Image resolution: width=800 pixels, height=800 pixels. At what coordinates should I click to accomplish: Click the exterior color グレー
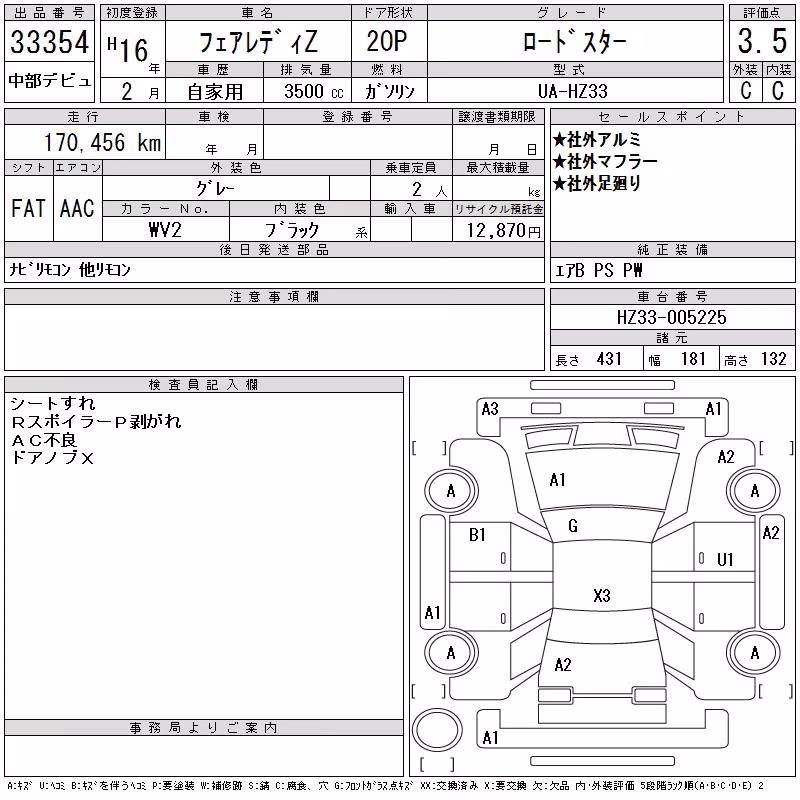click(216, 189)
